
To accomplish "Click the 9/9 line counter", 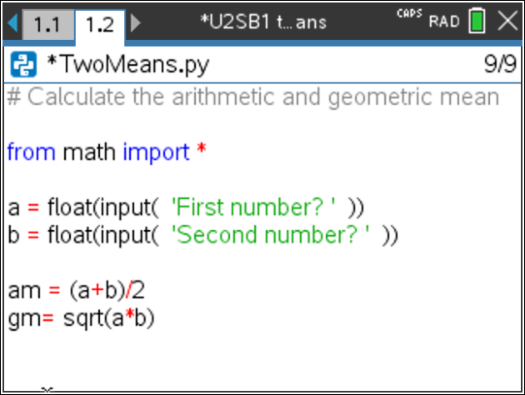I will coord(500,64).
